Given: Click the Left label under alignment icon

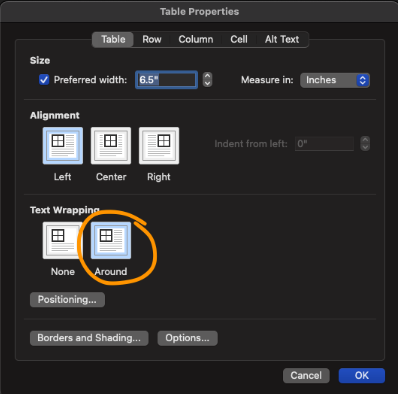Looking at the screenshot, I should click(62, 177).
